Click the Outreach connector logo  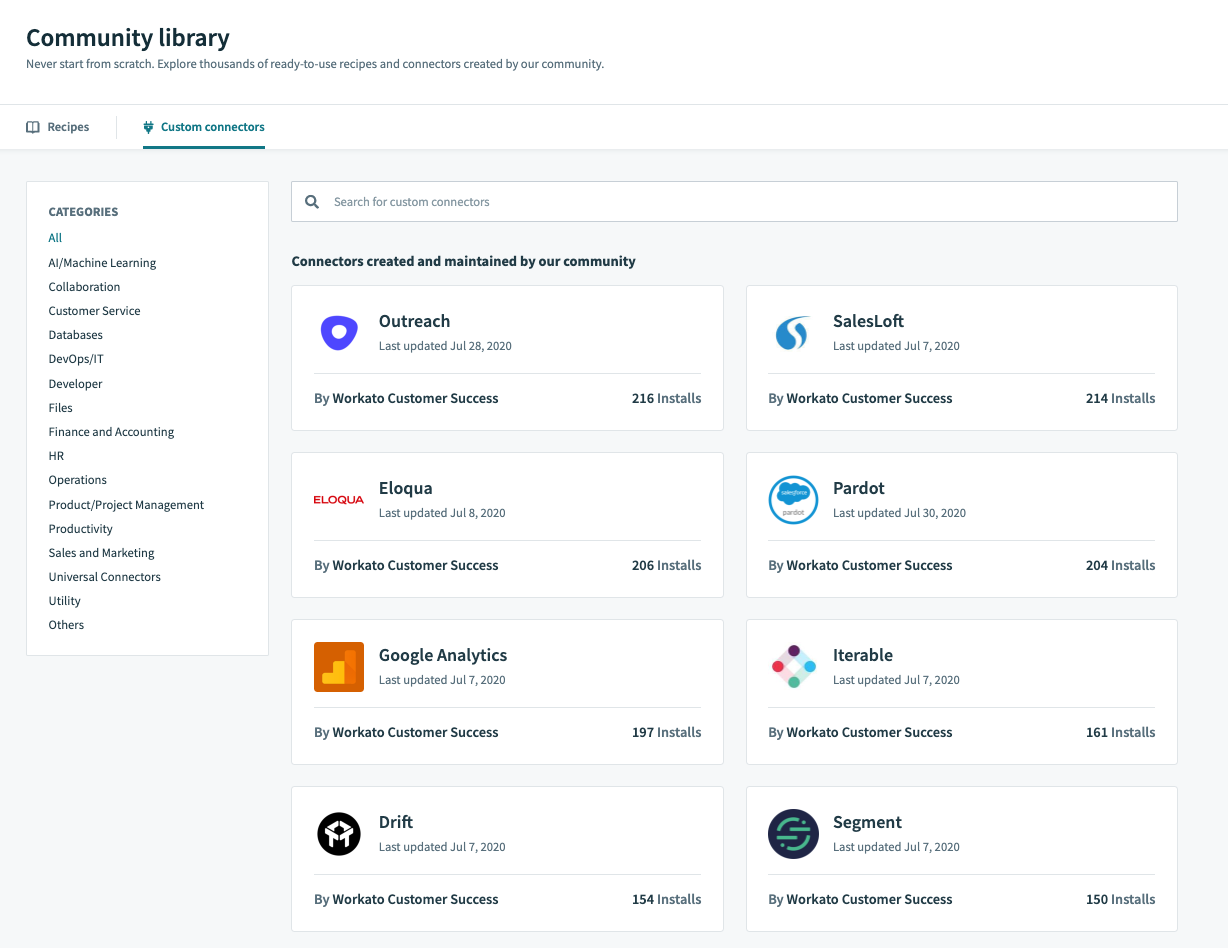point(339,333)
